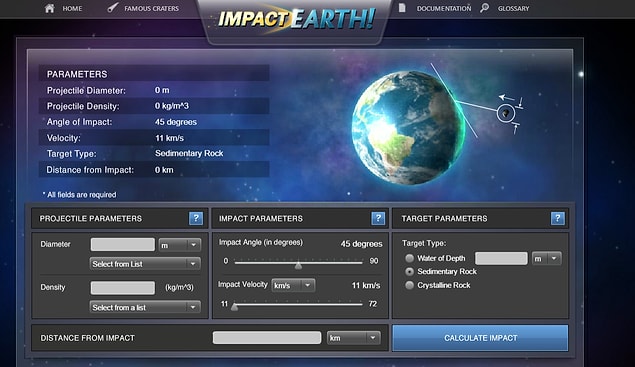Click the Home house icon
Image resolution: width=635 pixels, height=367 pixels.
[49, 8]
